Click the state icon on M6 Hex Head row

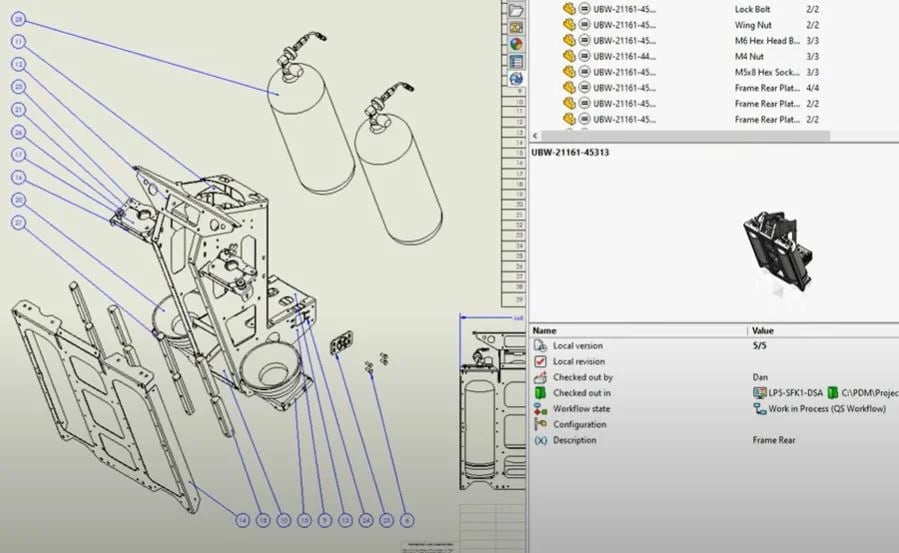[584, 41]
